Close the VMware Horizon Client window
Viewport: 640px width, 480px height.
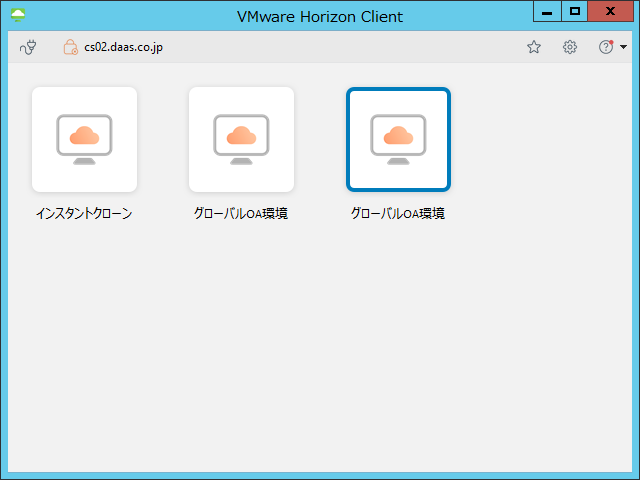click(611, 11)
